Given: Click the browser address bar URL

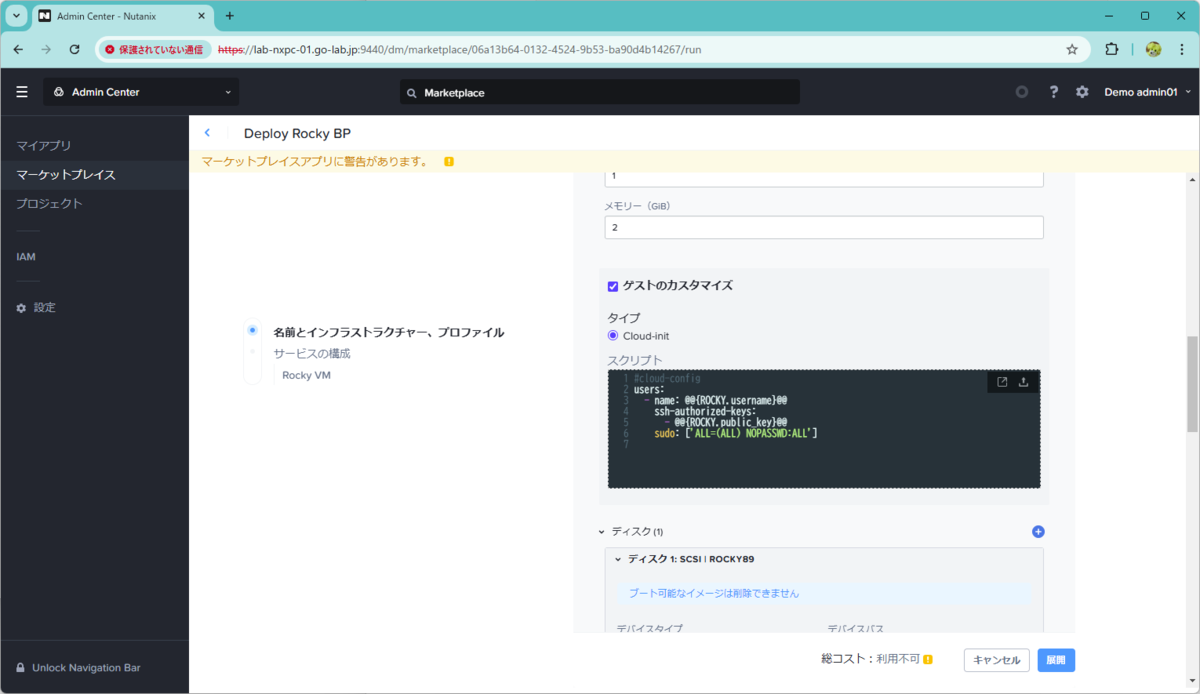Looking at the screenshot, I should [x=459, y=49].
